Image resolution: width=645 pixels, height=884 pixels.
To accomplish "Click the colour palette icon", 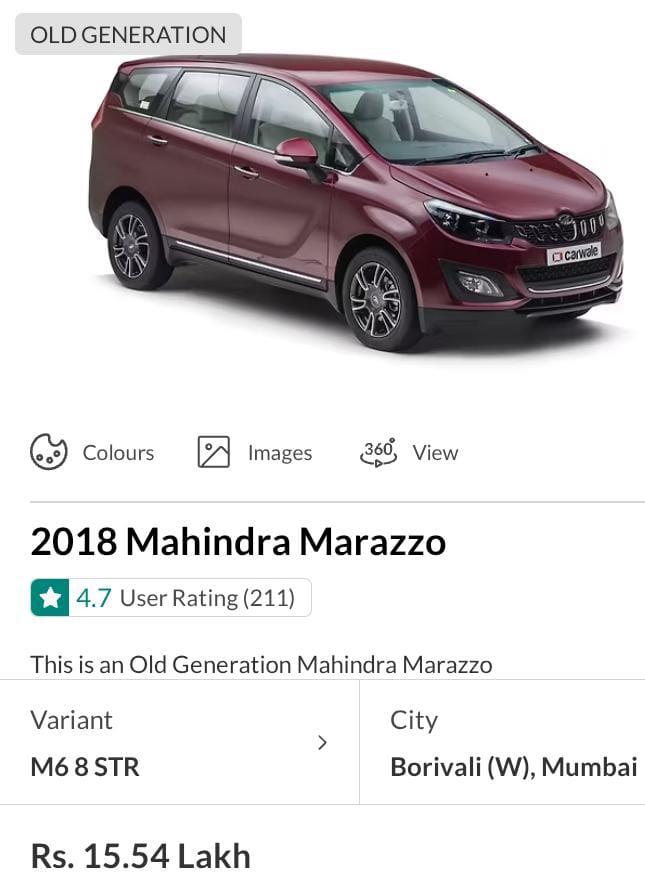I will pyautogui.click(x=48, y=452).
